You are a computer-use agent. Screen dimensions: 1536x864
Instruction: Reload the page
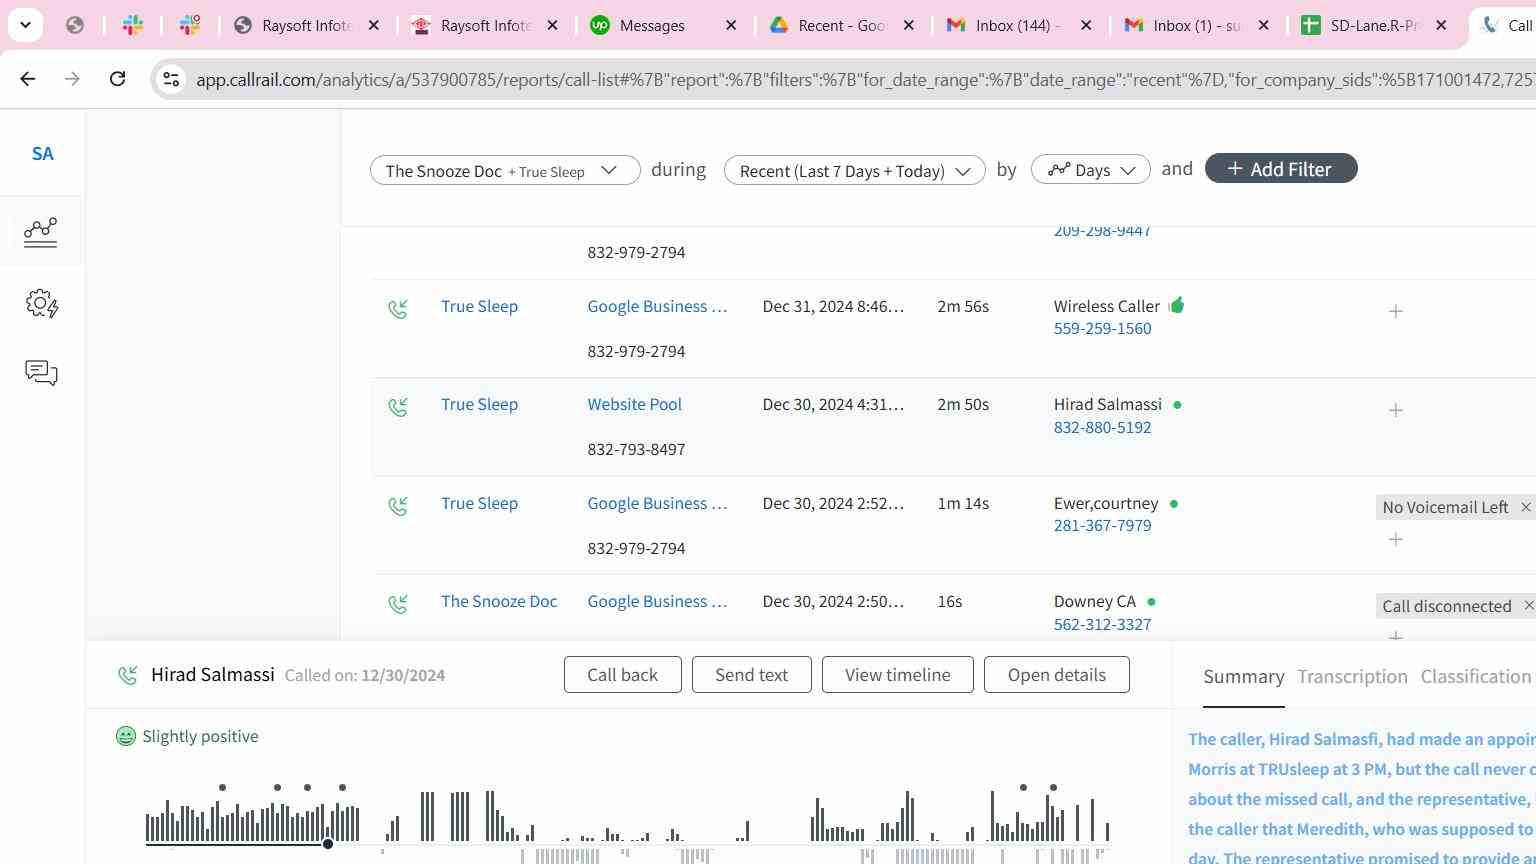[x=117, y=79]
